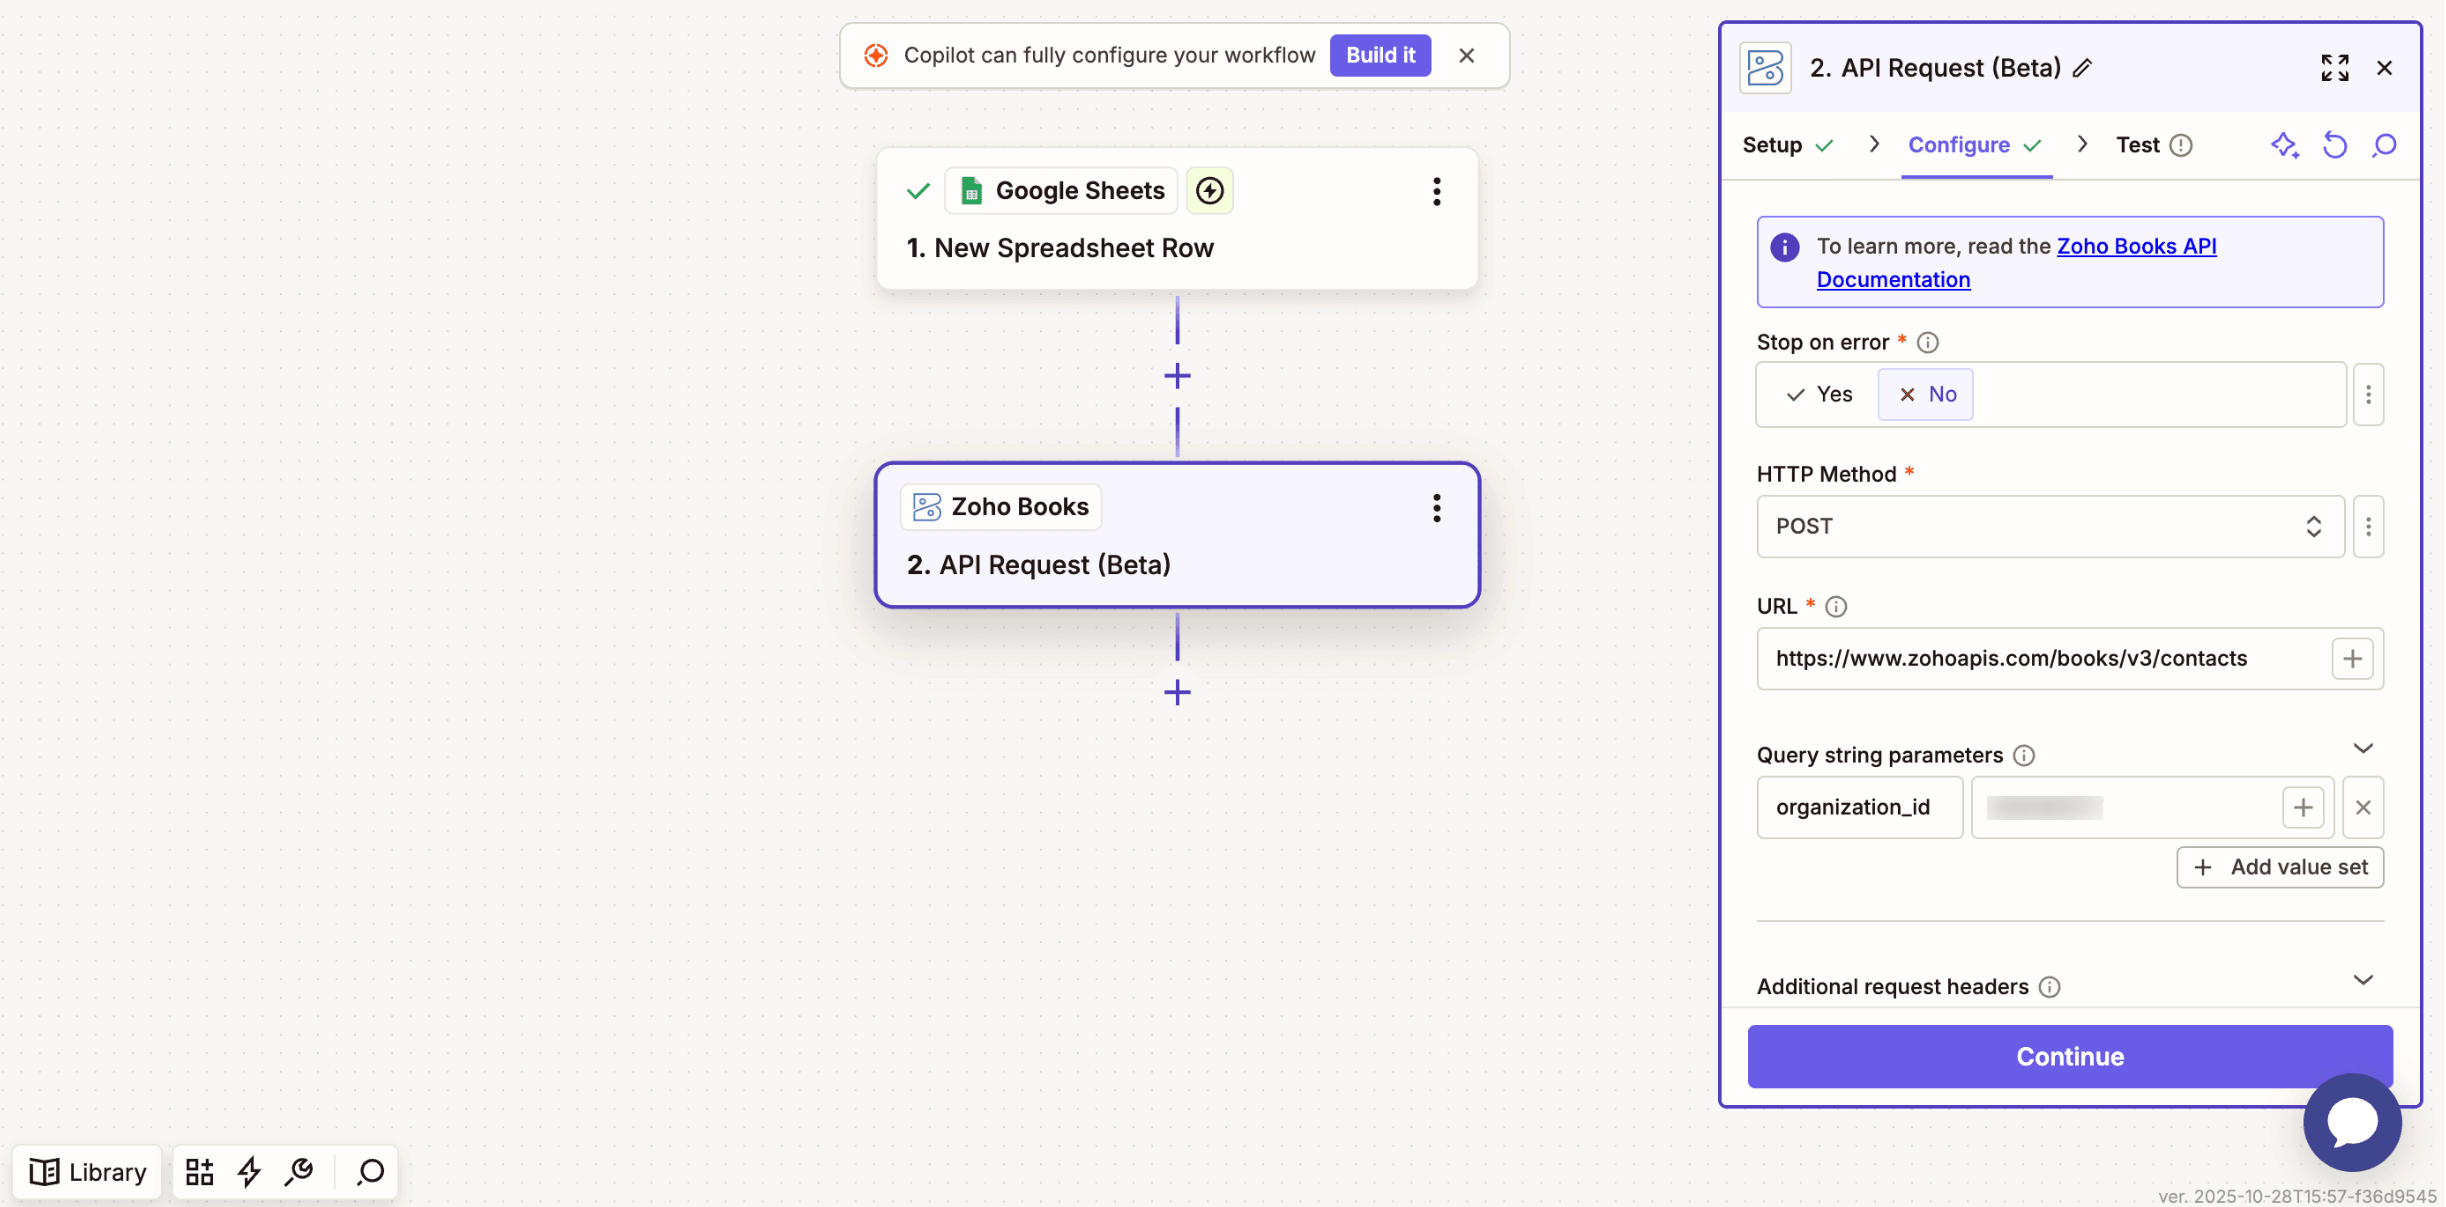Screen dimensions: 2446x1207
Task: Open the Zapier Library panel
Action: (x=86, y=1171)
